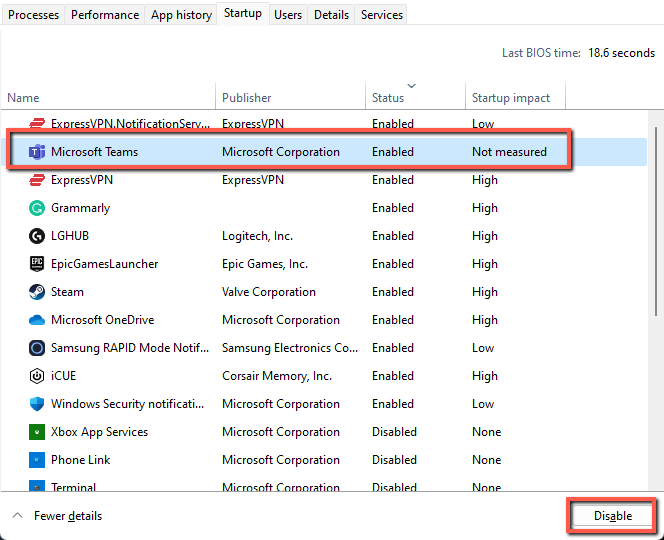Screen dimensions: 664x540
Task: Click the Microsoft OneDrive cloud icon
Action: click(37, 320)
